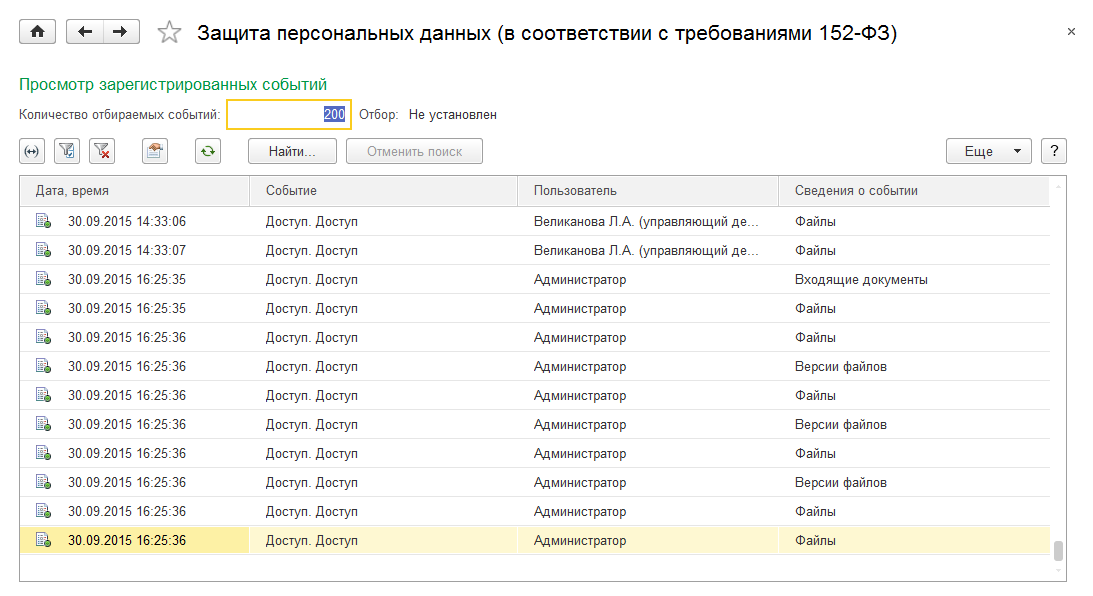Click the Найти... button
Image resolution: width=1093 pixels, height=596 pixels.
click(x=292, y=151)
